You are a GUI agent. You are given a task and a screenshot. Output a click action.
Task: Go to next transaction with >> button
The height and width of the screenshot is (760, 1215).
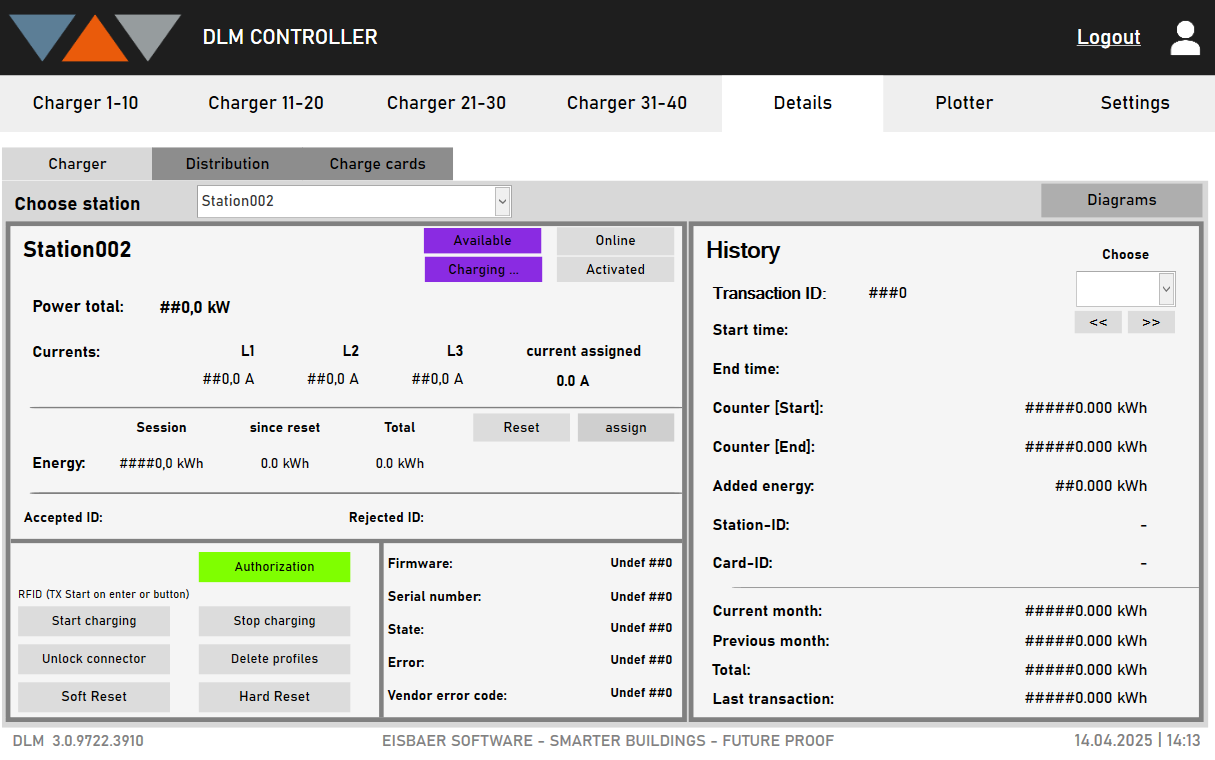[1151, 322]
